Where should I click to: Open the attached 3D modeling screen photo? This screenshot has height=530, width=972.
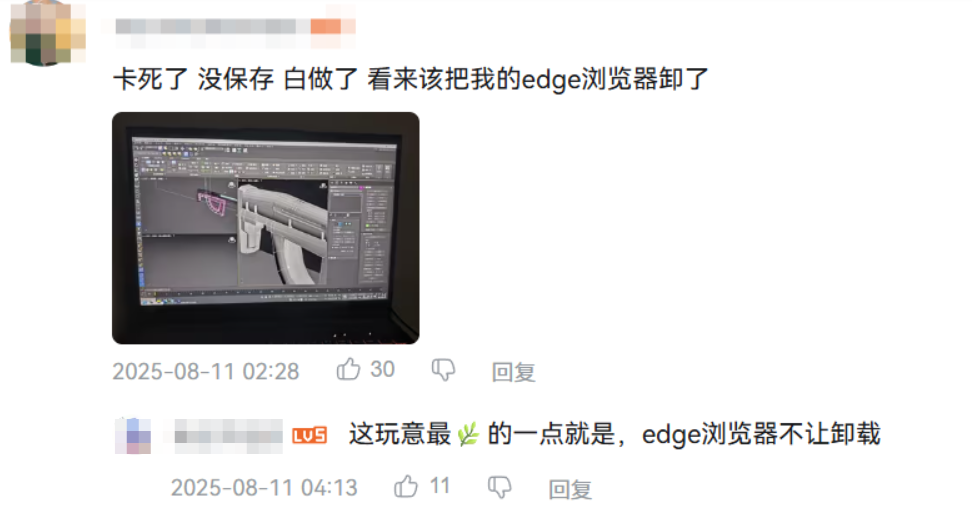pos(265,228)
